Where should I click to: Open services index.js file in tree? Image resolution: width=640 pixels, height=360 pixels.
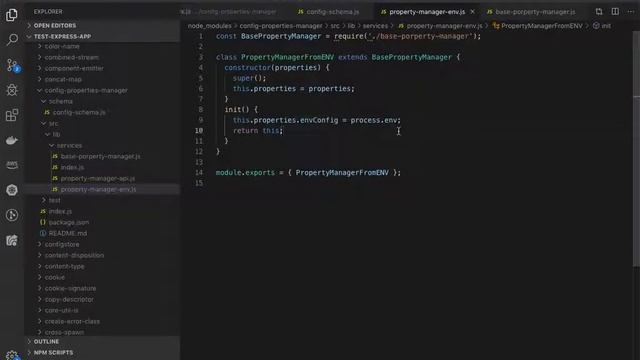coord(102,167)
